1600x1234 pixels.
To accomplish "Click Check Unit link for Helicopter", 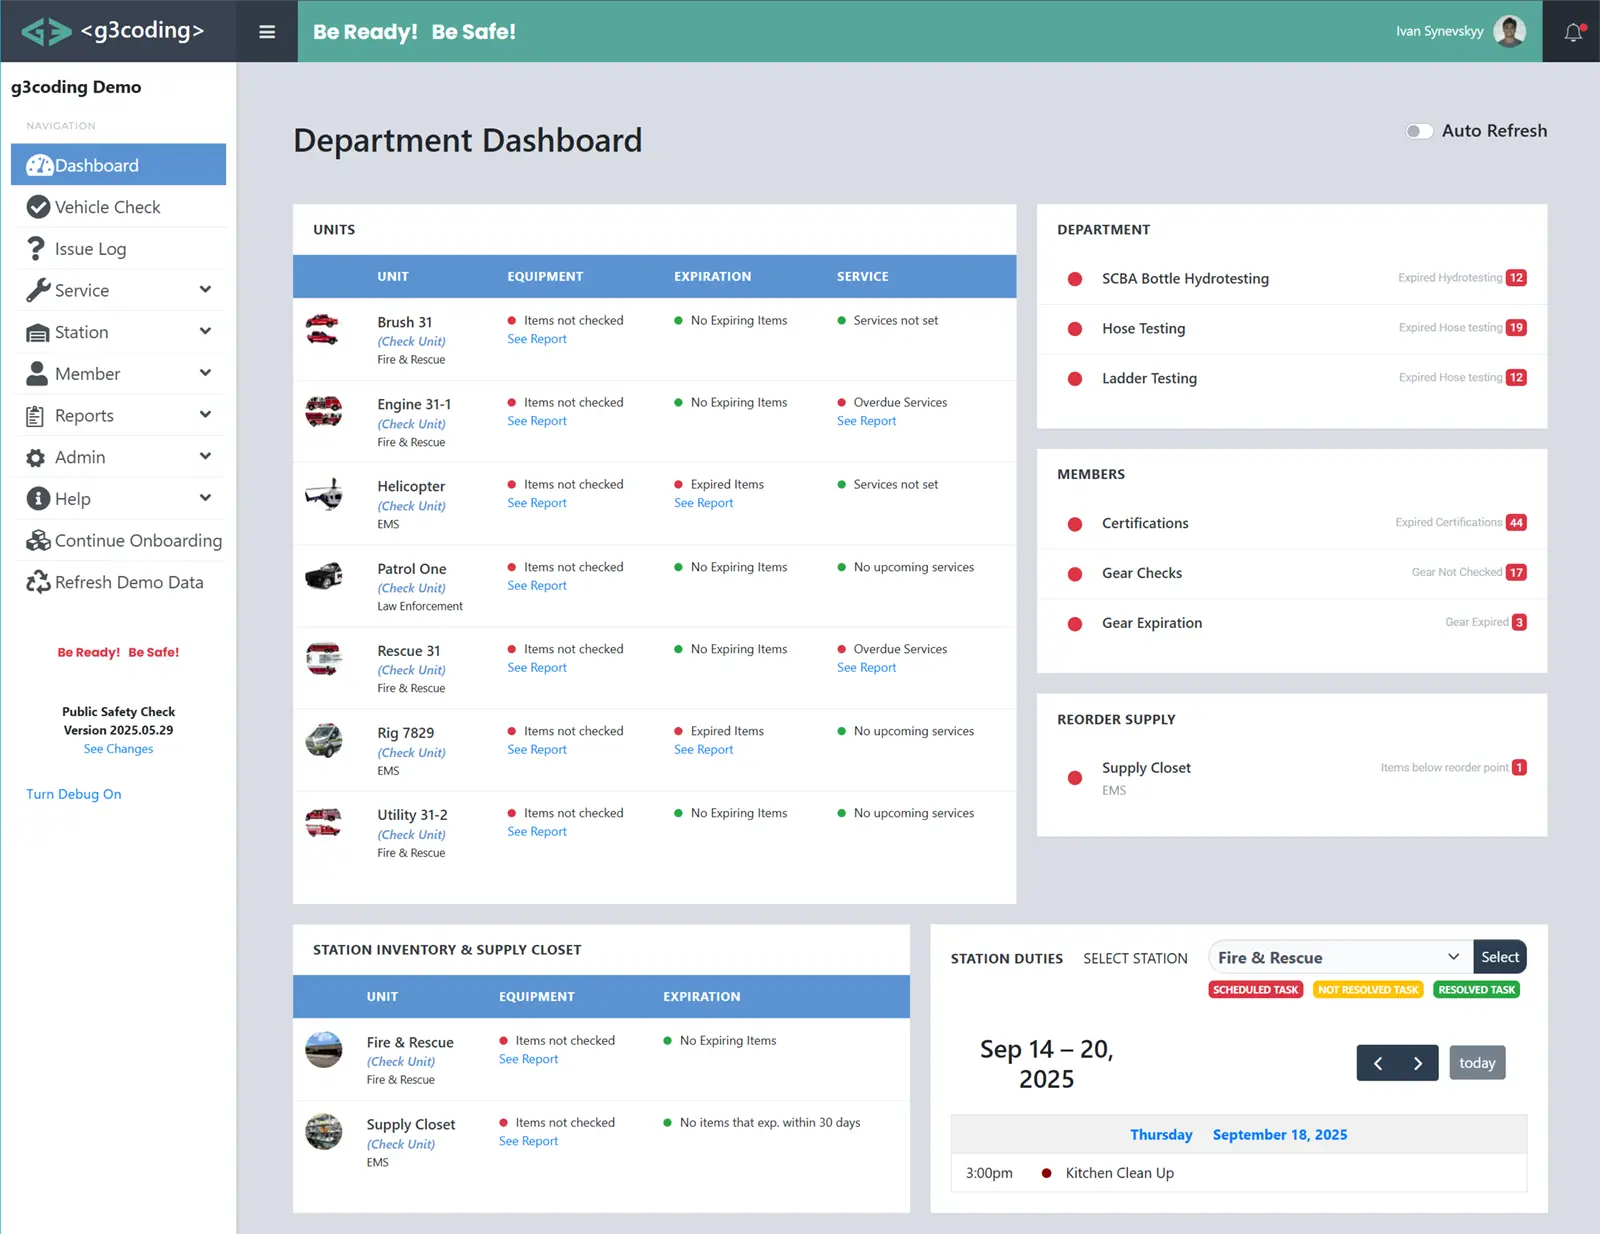I will tap(411, 506).
